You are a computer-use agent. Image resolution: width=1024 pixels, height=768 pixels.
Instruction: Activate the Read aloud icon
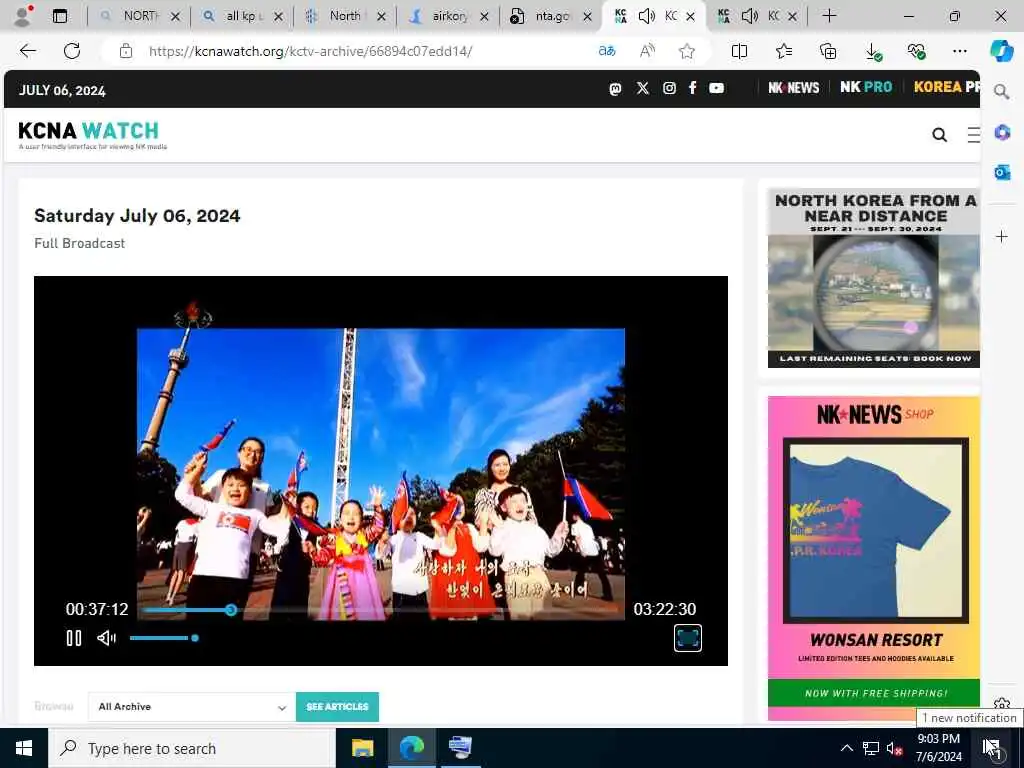tap(647, 51)
